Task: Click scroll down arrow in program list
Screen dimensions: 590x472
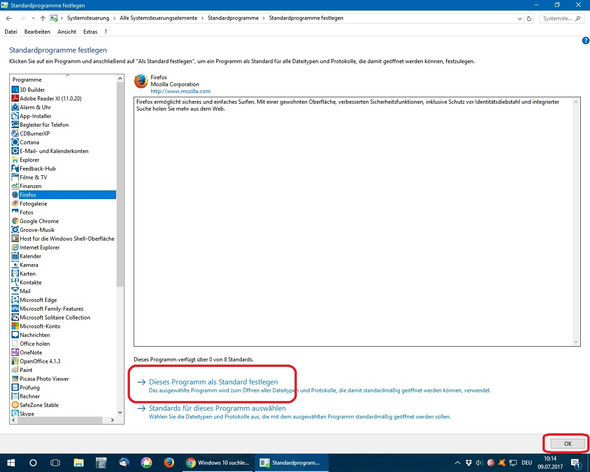Action: tap(120, 412)
